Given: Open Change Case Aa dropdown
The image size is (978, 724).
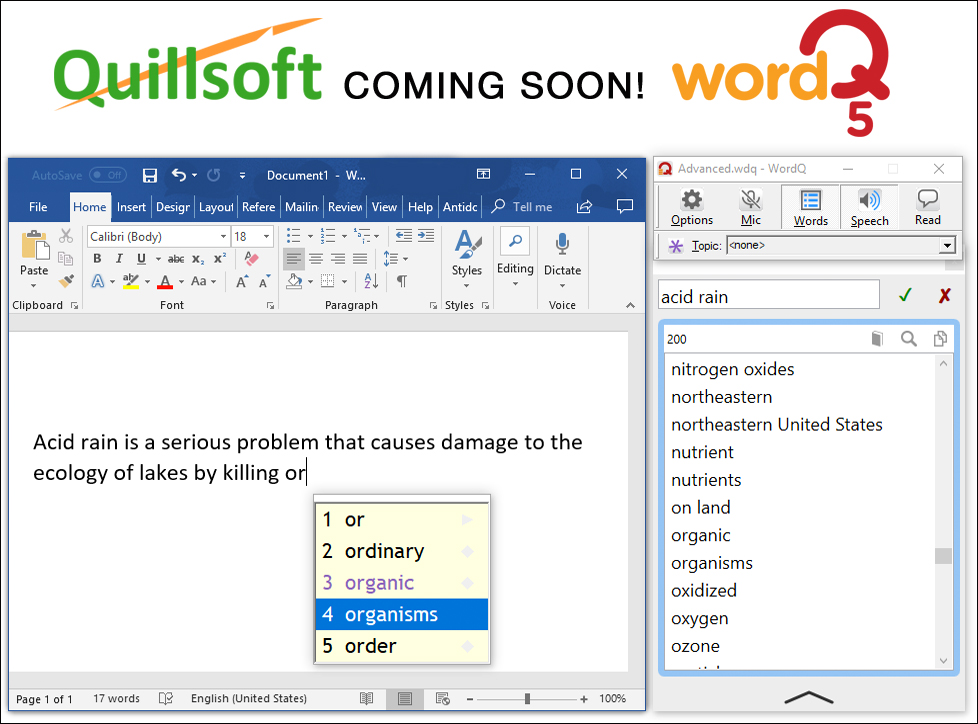Looking at the screenshot, I should click(203, 282).
